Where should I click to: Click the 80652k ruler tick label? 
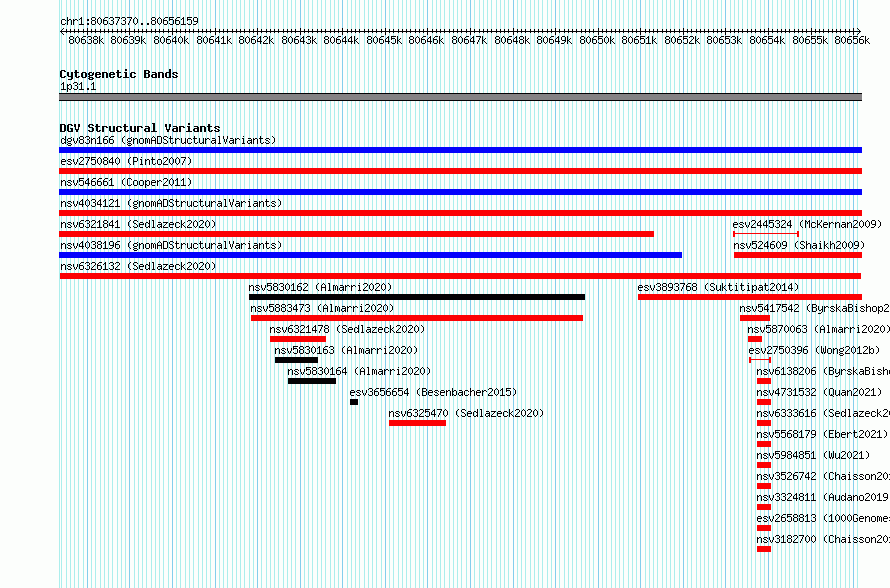coord(682,40)
